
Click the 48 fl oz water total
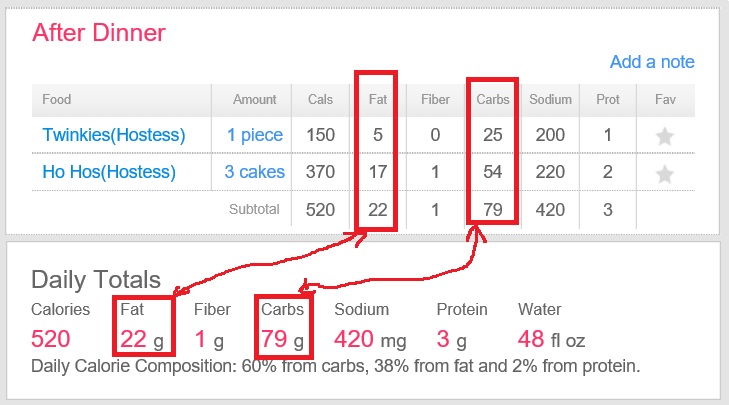[553, 339]
